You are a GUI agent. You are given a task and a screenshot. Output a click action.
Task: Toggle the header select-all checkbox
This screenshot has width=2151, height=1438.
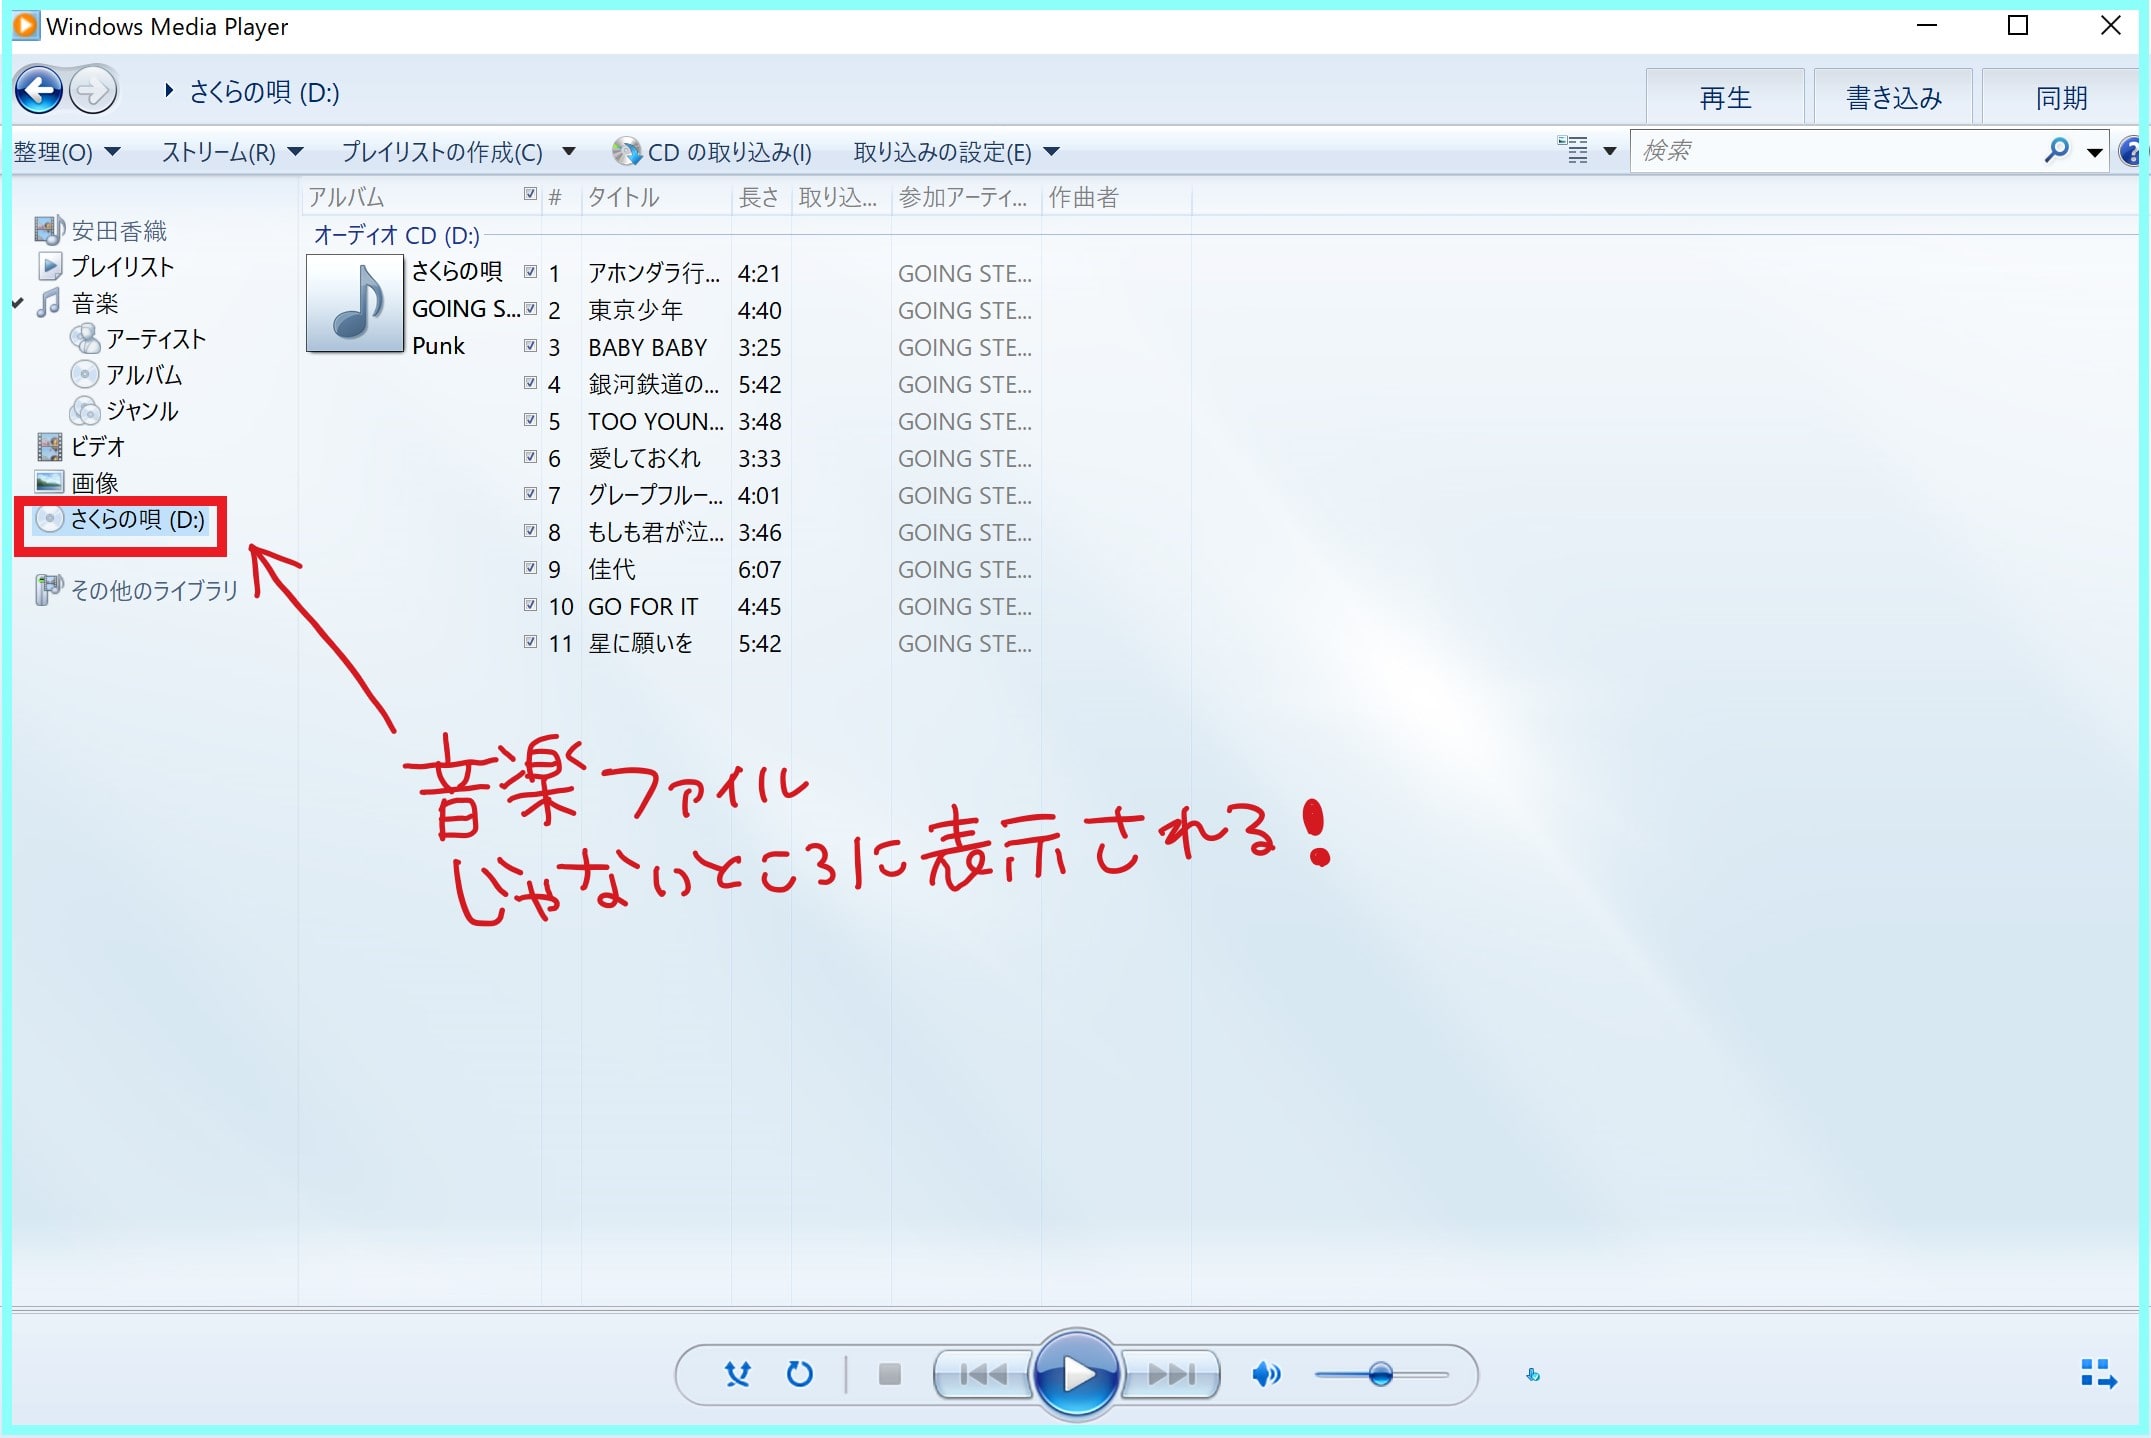click(530, 194)
